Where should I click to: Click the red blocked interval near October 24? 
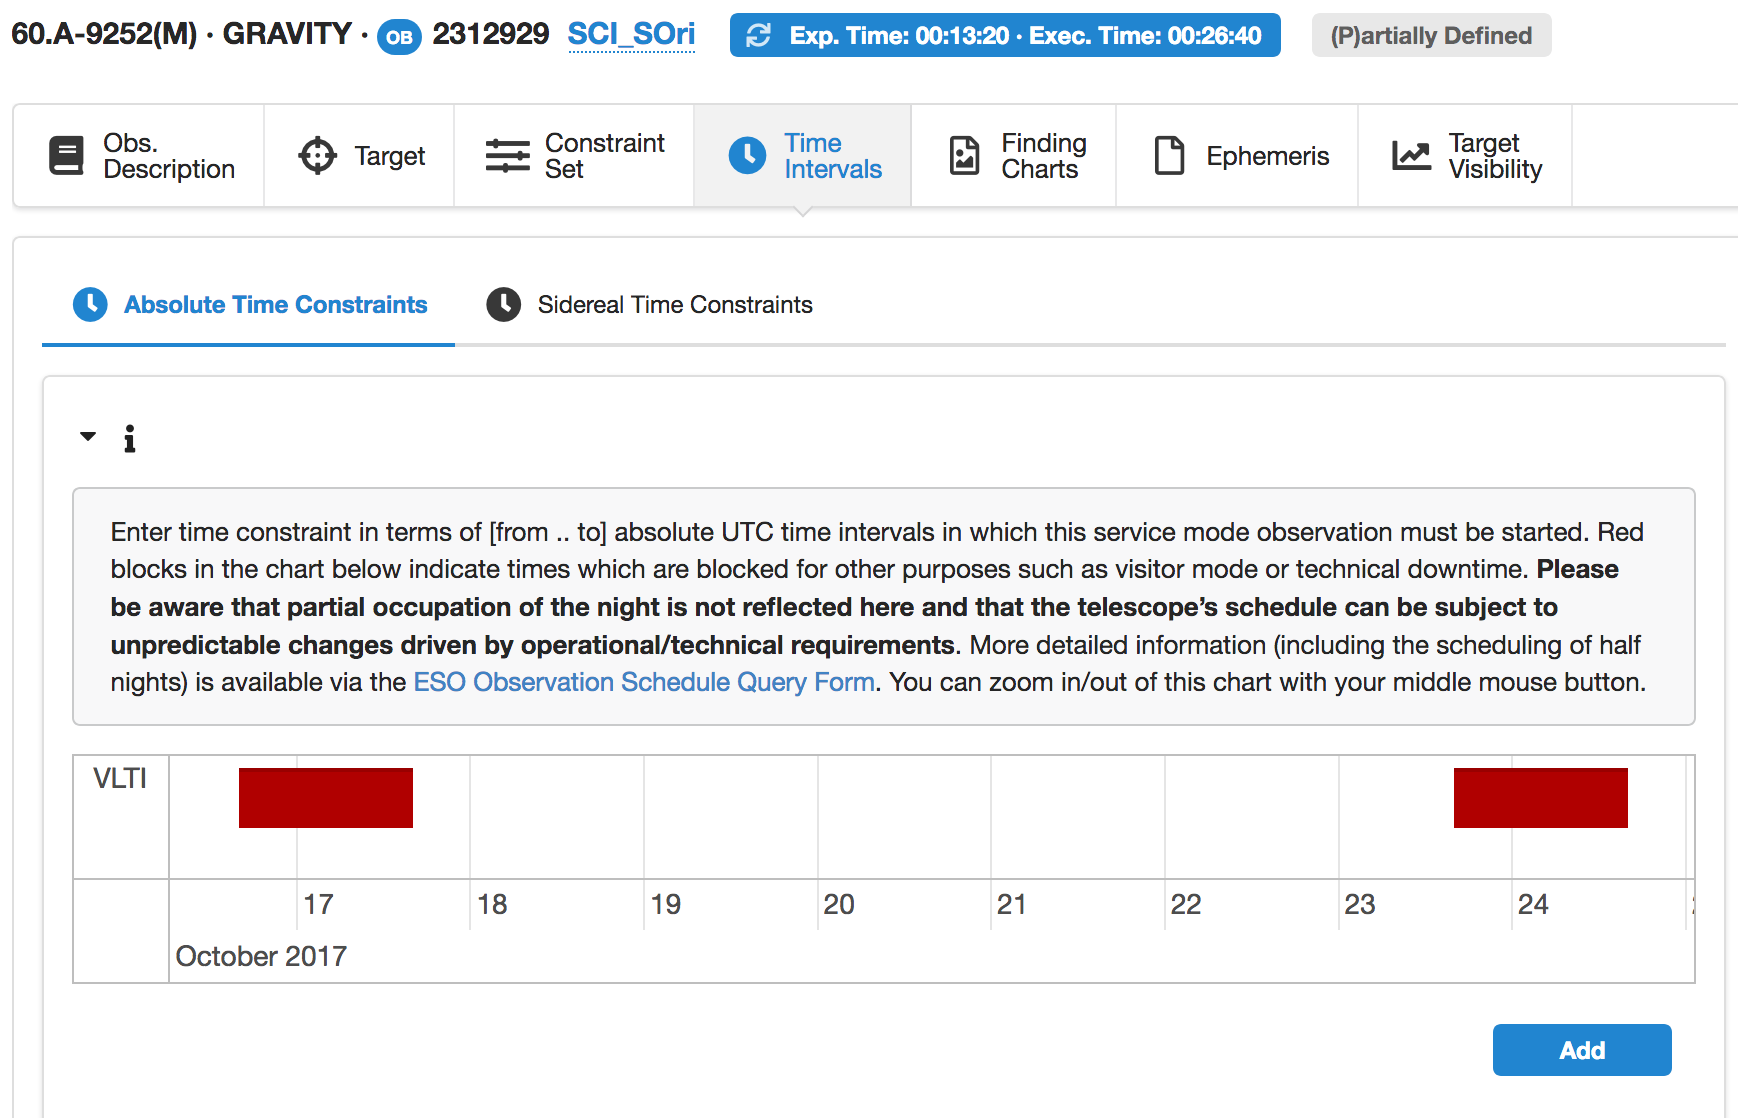(1540, 798)
